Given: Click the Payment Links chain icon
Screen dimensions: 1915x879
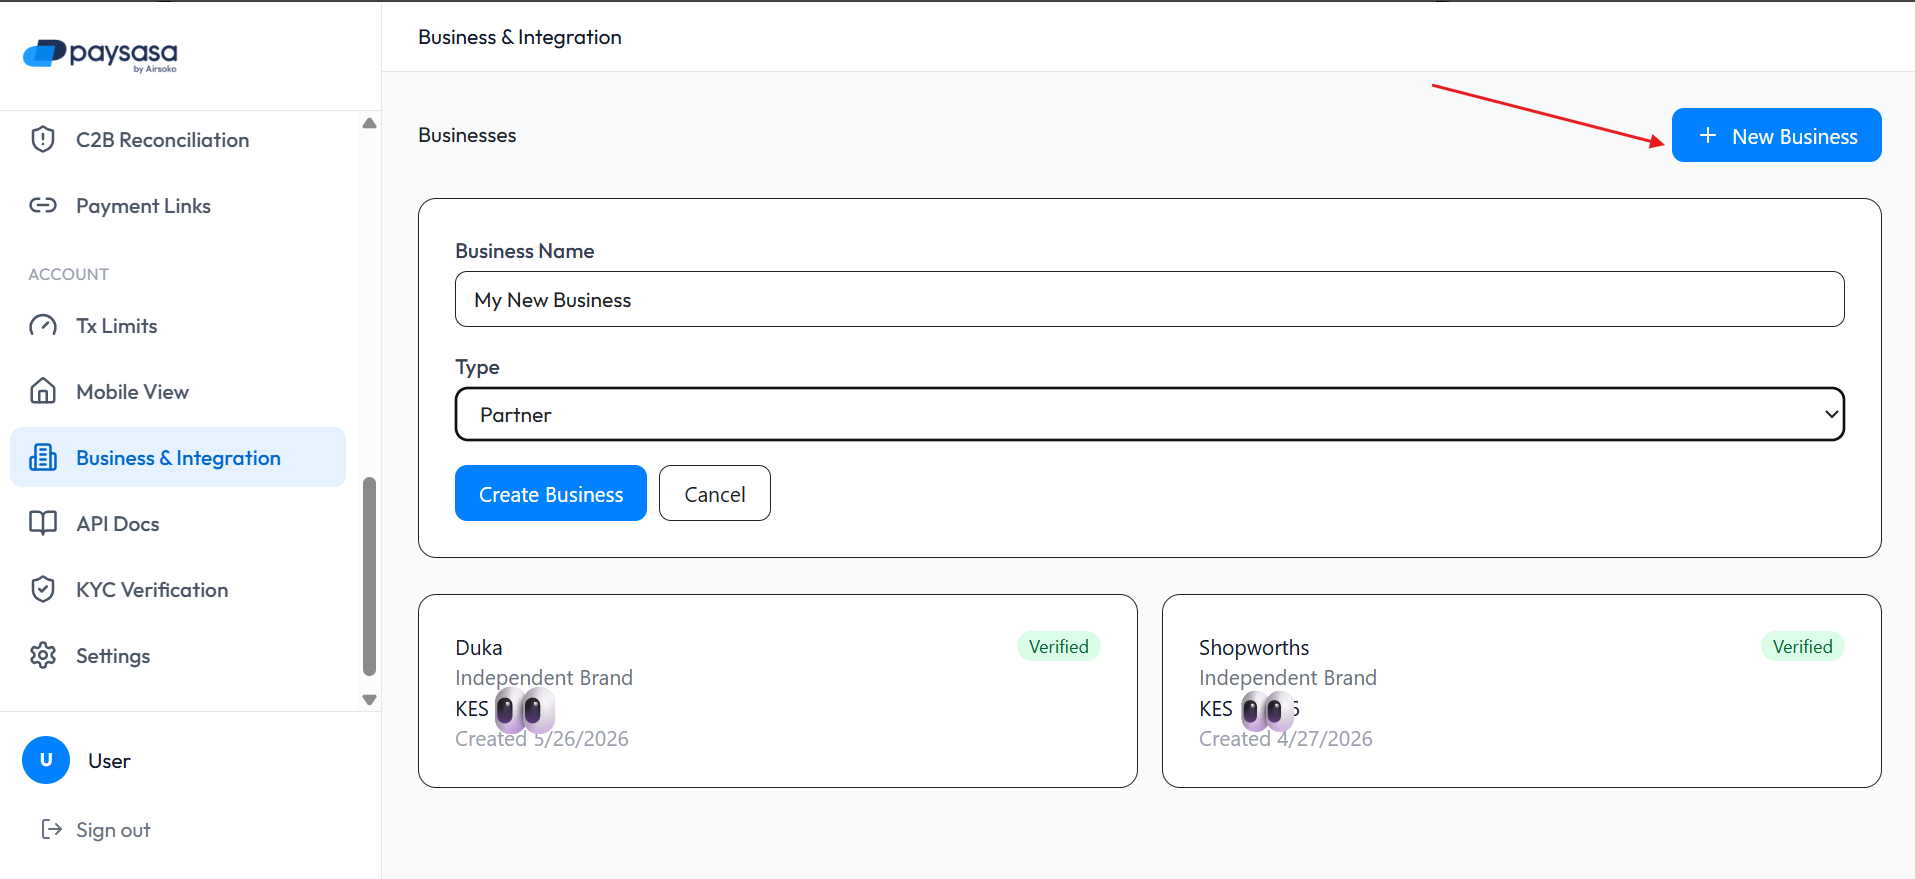Looking at the screenshot, I should pyautogui.click(x=43, y=205).
